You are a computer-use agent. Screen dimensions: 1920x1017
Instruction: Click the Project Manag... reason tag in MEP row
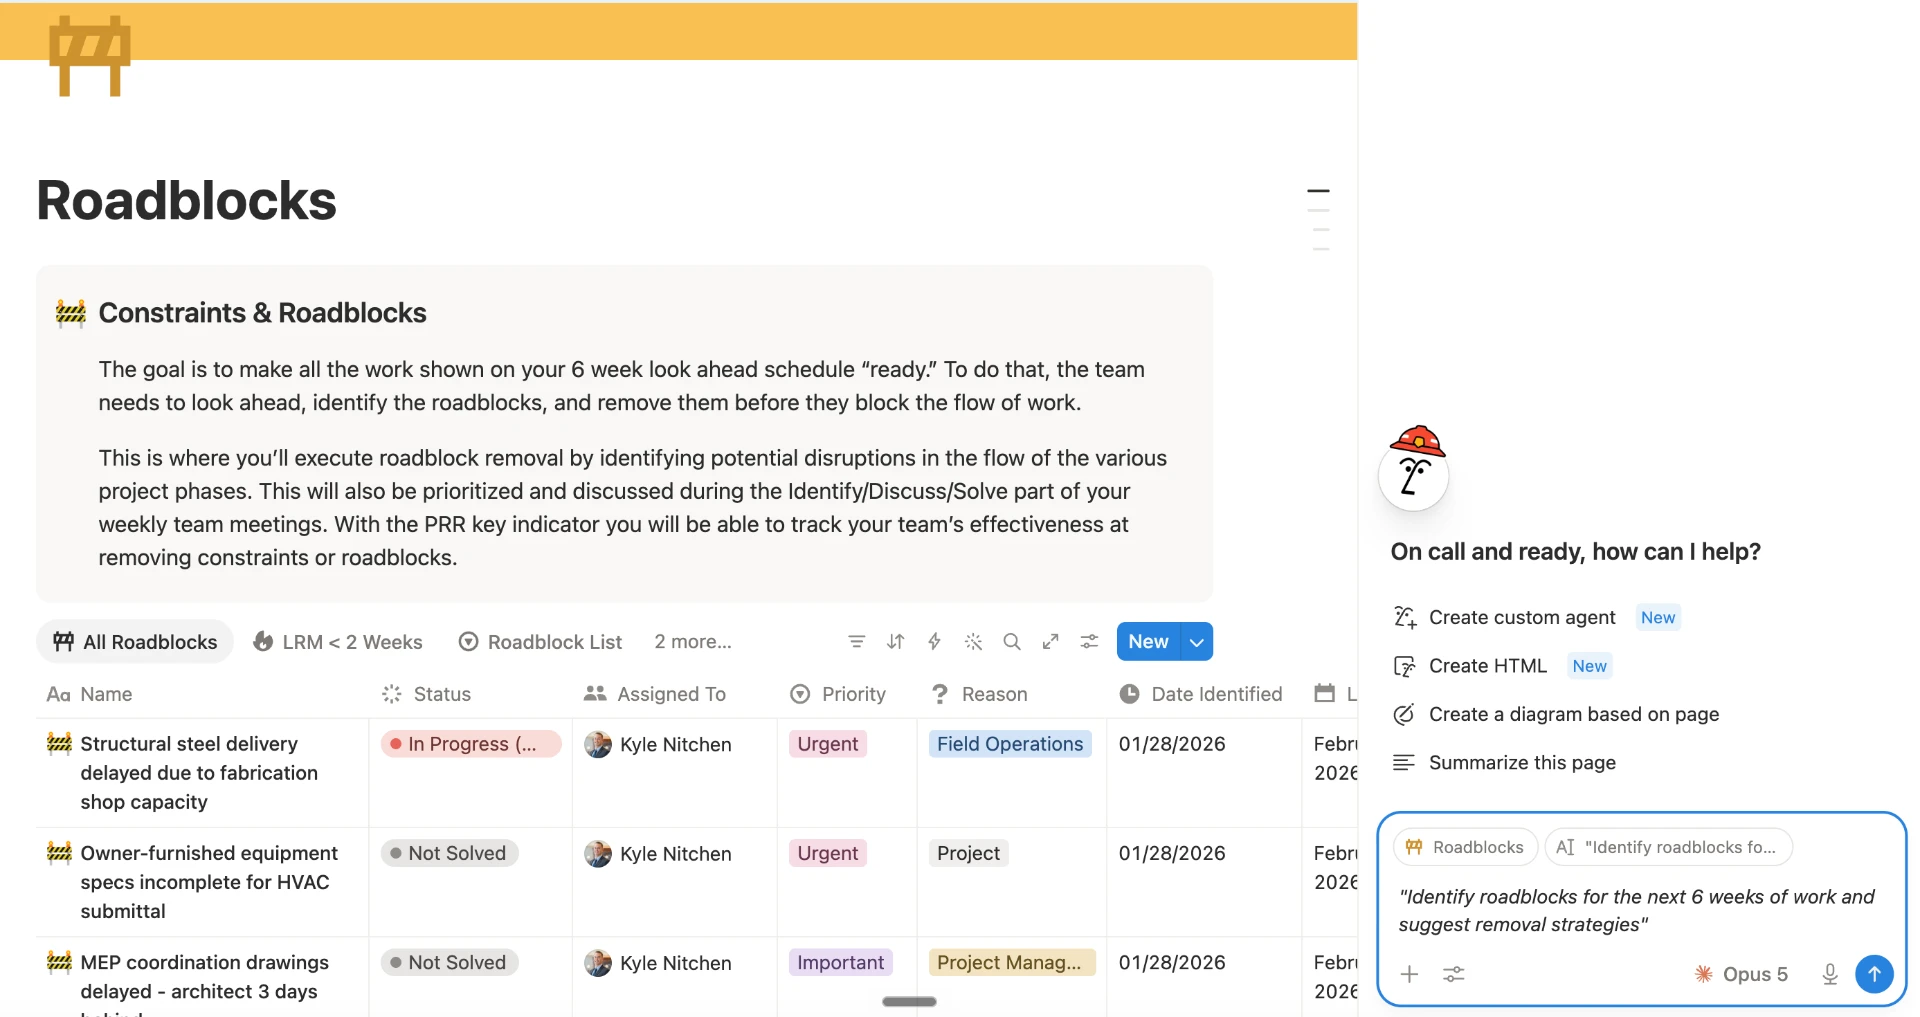coord(1012,962)
